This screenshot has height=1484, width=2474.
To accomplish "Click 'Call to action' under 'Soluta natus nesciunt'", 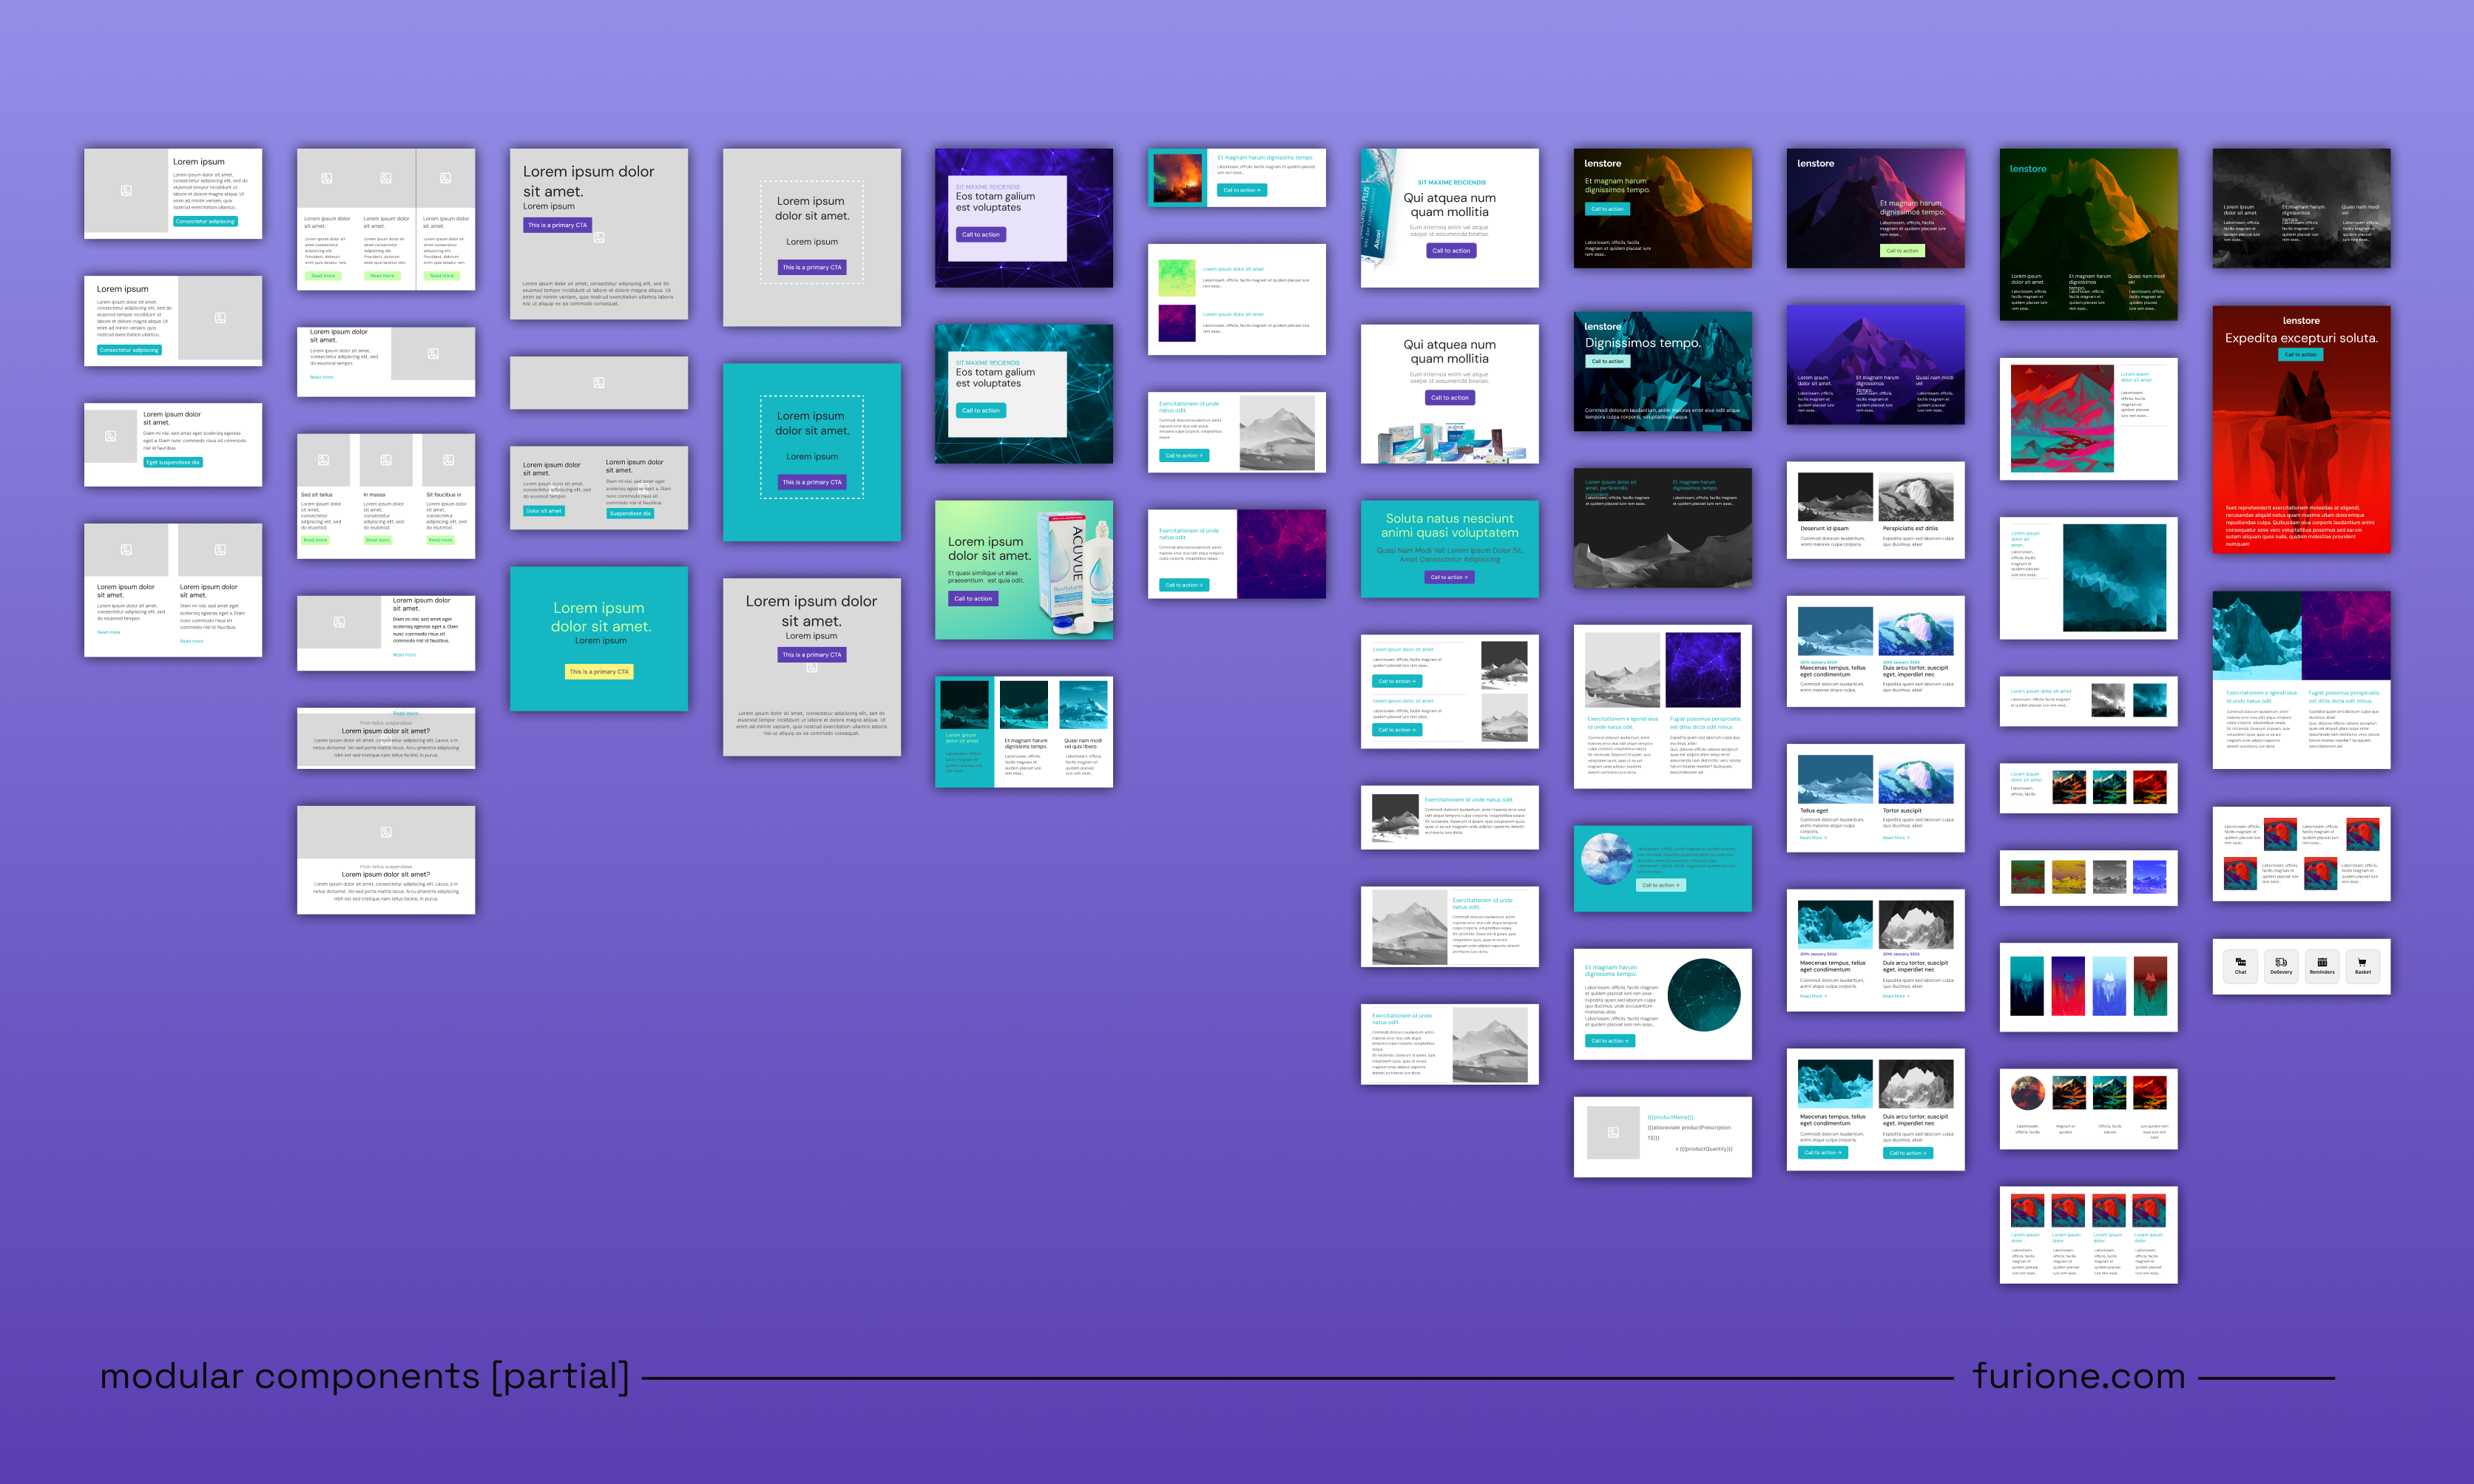I will coord(1449,577).
